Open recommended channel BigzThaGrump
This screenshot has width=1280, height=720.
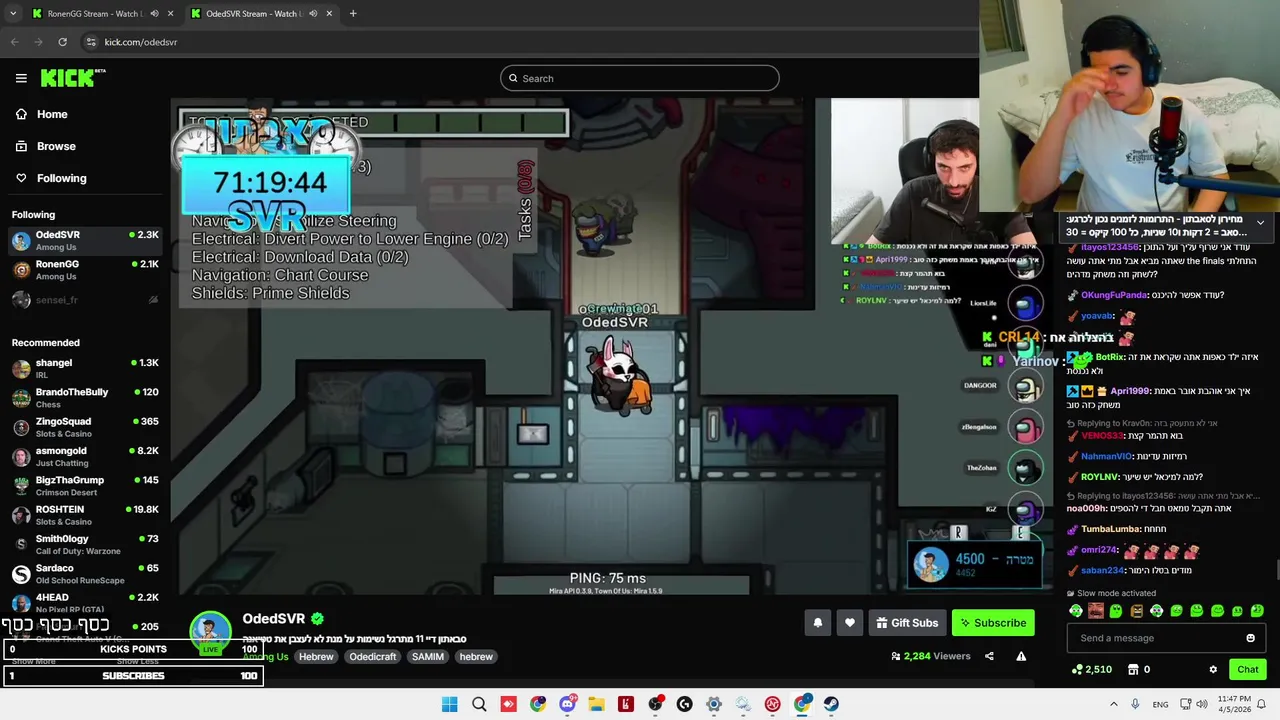coord(84,485)
